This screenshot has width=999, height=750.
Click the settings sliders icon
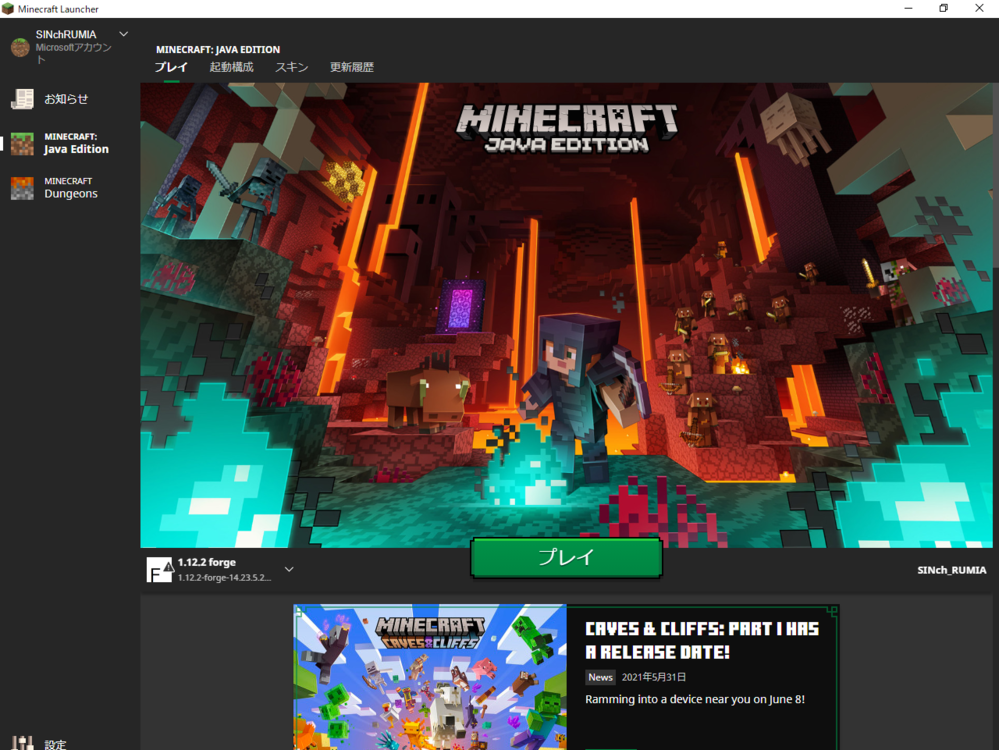(22, 742)
